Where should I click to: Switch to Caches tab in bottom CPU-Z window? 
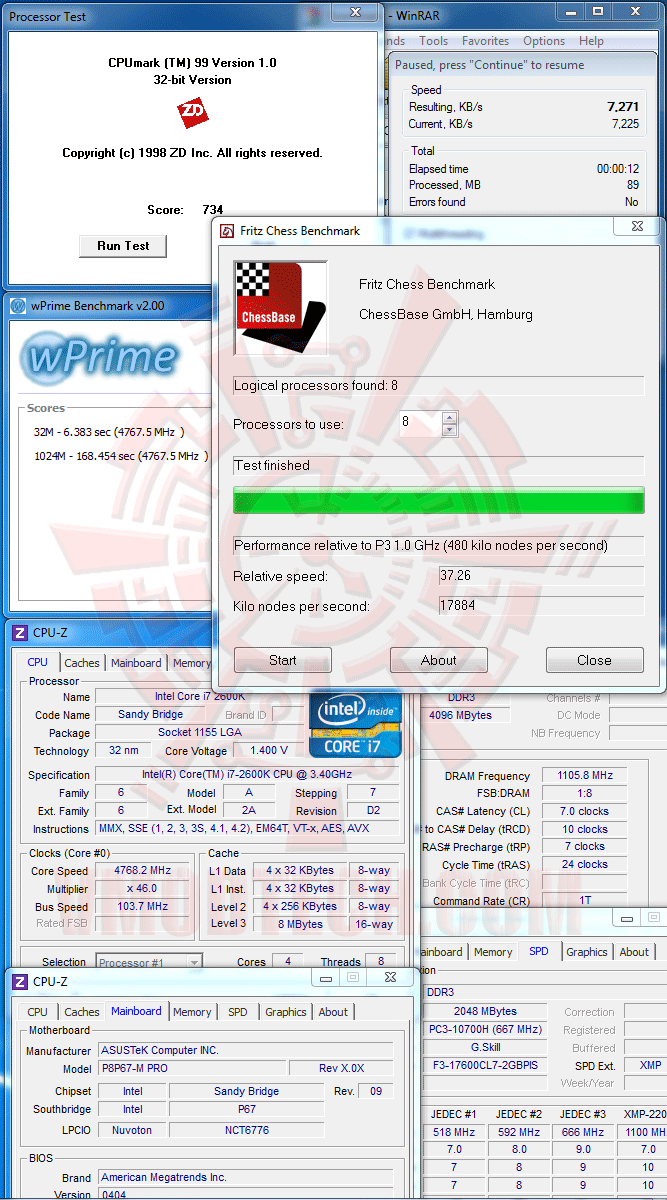coord(82,1012)
